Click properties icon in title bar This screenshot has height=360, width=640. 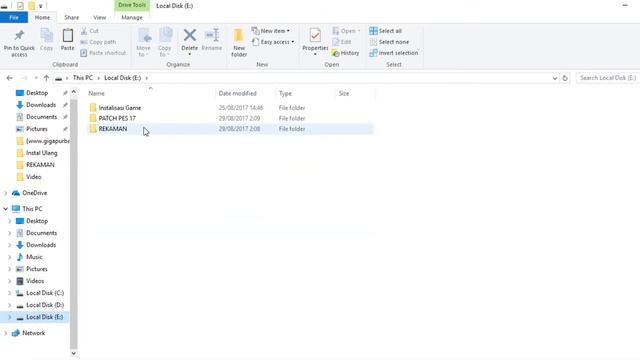[x=20, y=6]
